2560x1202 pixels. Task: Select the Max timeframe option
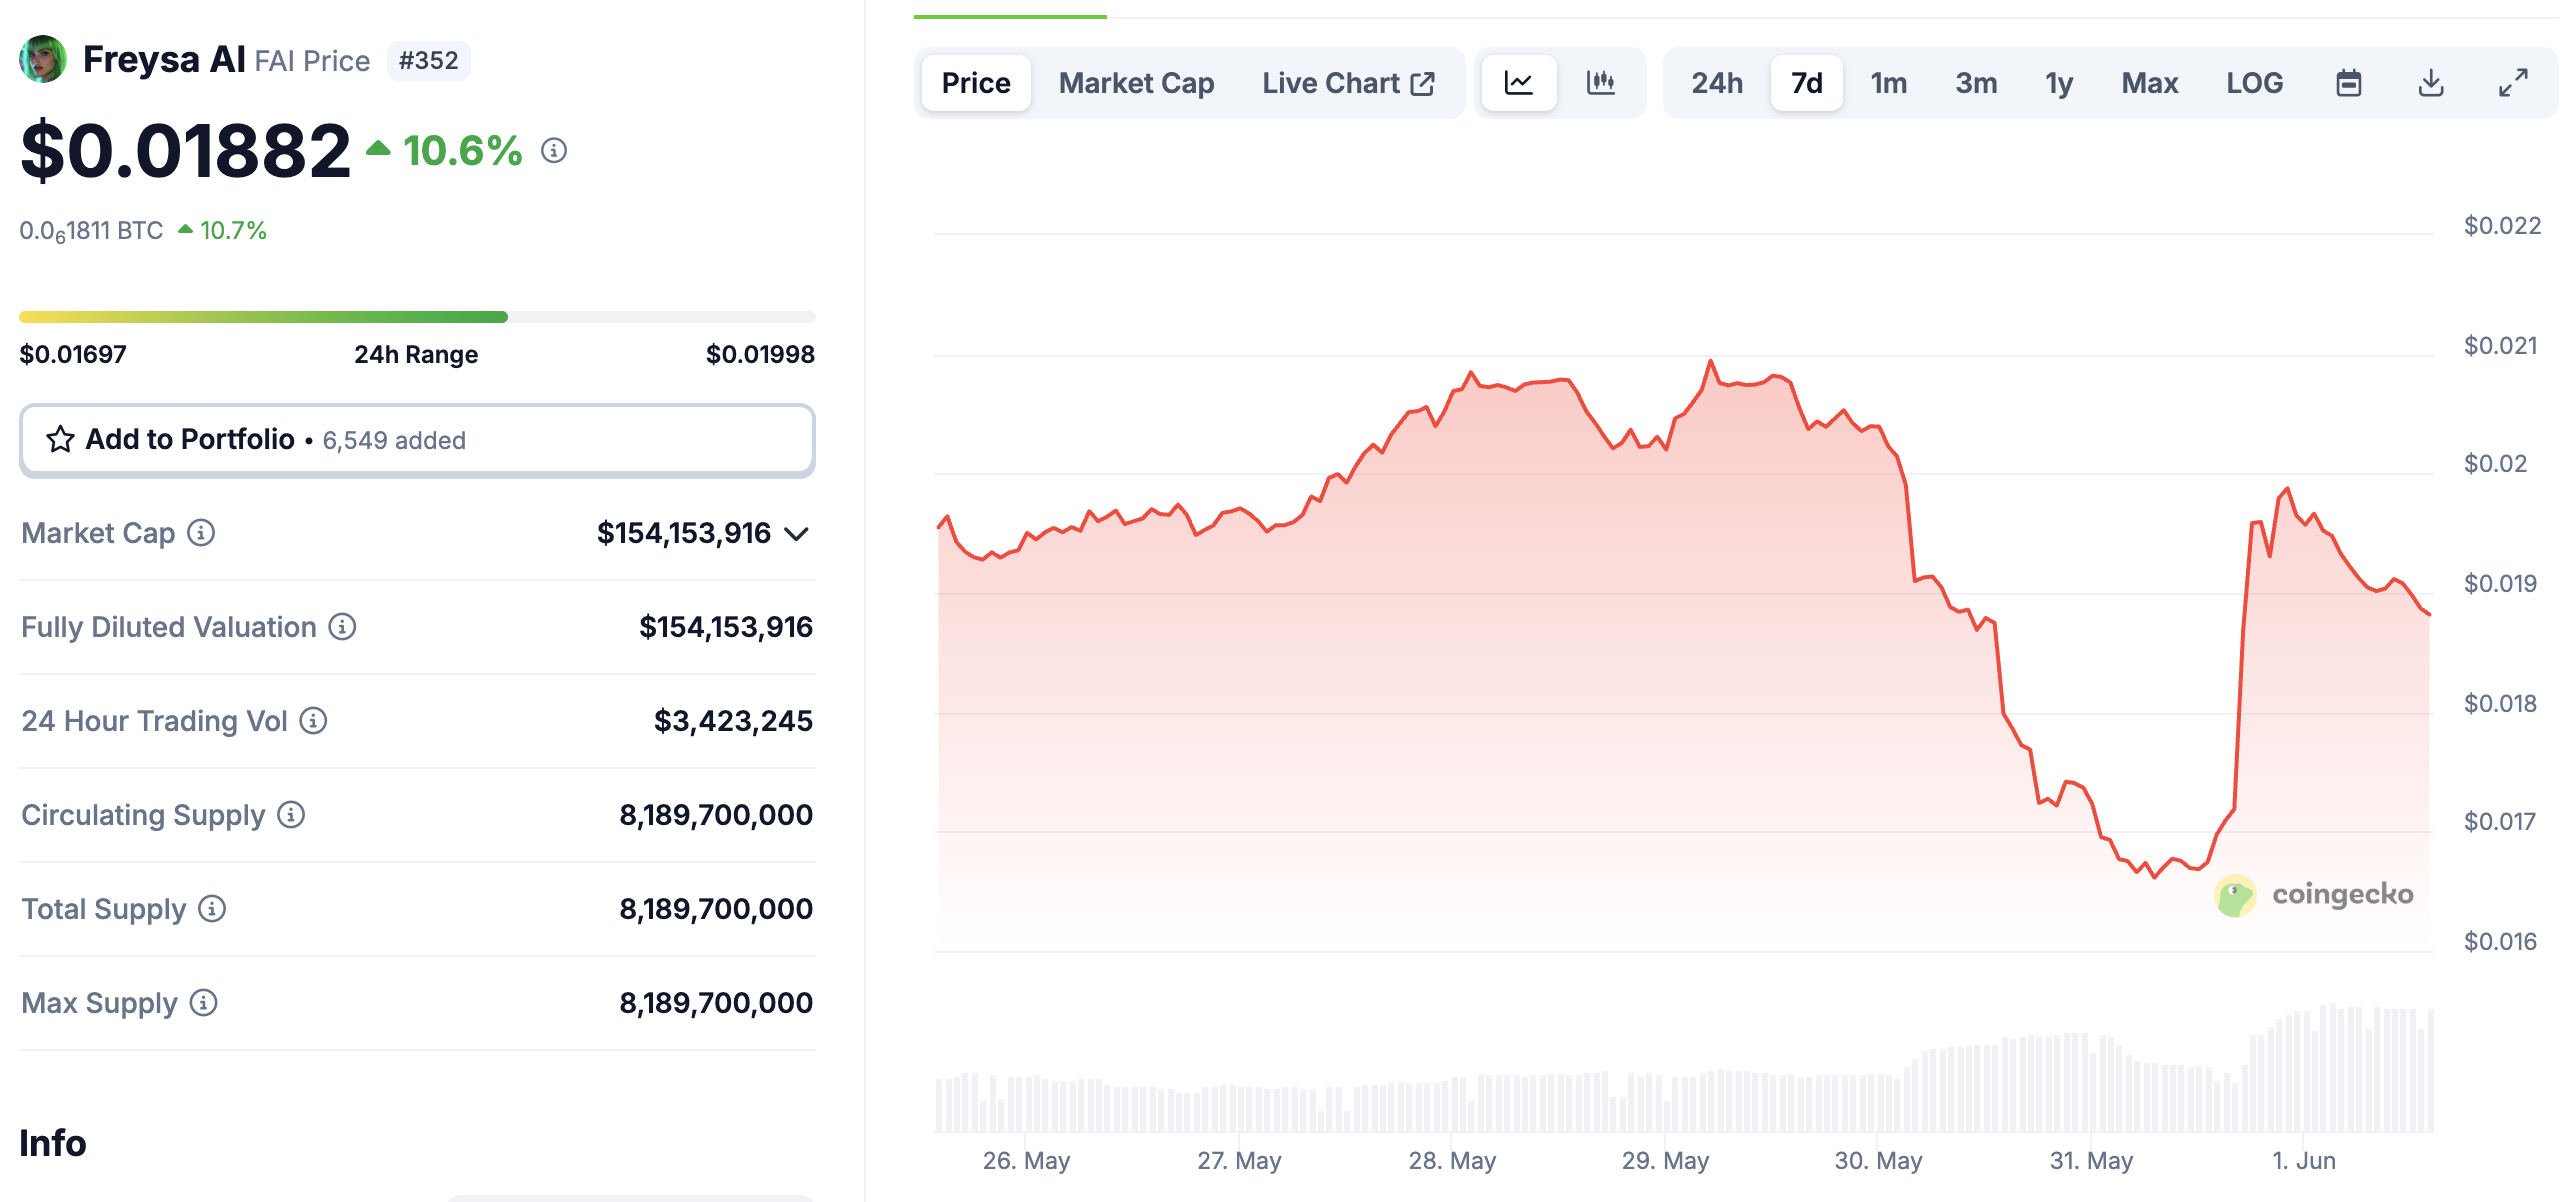click(2149, 83)
